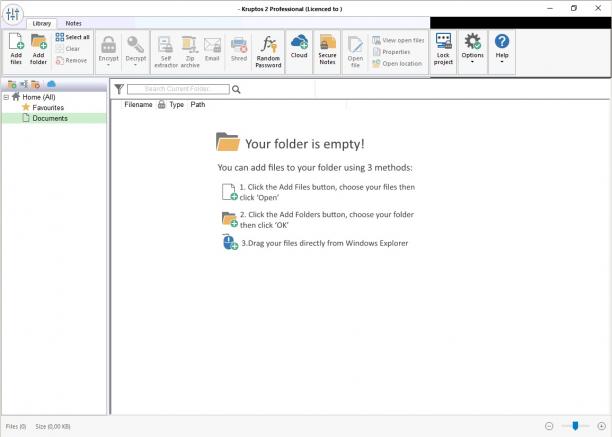Collapse the Home (All) tree node
Image resolution: width=612 pixels, height=437 pixels.
pyautogui.click(x=6, y=97)
